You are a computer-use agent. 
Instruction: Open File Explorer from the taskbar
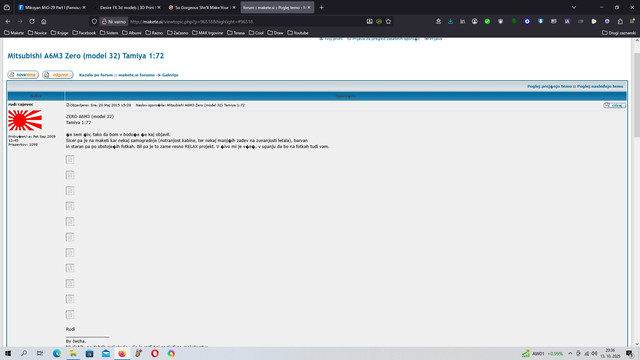point(73,353)
